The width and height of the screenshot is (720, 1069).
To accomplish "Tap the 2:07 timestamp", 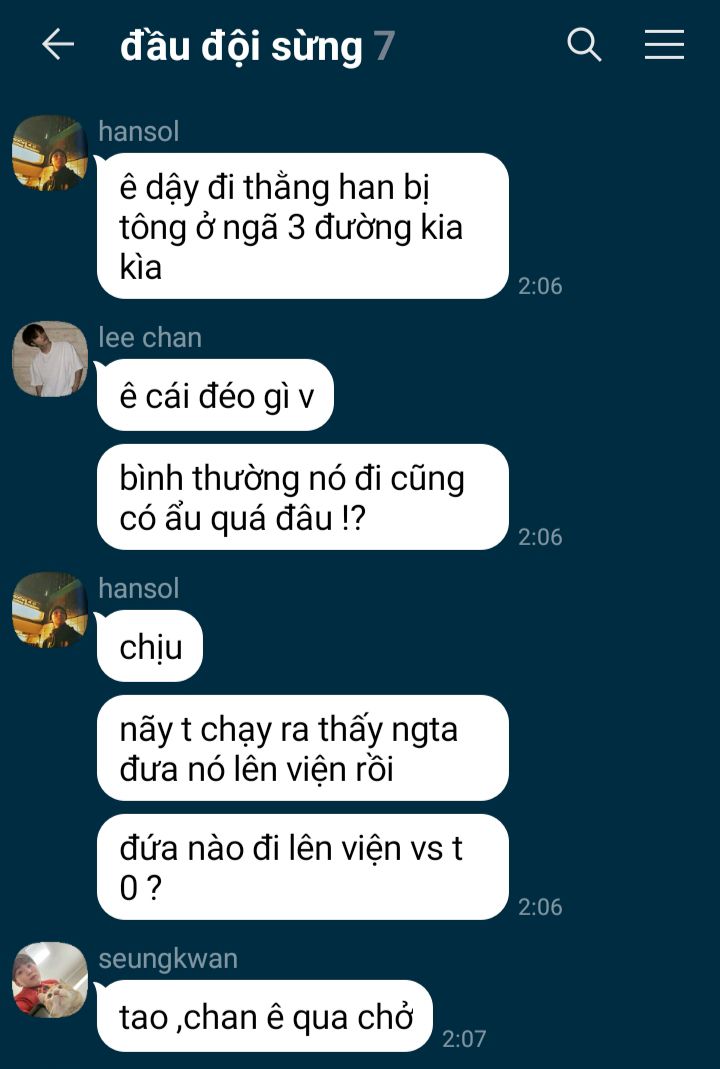I will [464, 1039].
